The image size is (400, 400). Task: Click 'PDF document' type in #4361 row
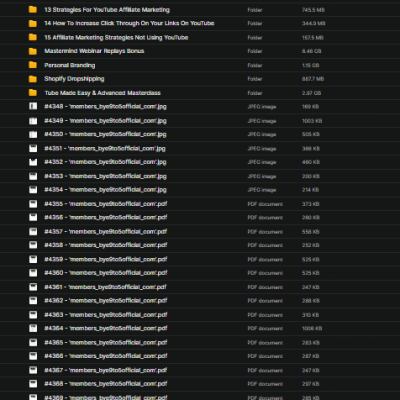(265, 287)
